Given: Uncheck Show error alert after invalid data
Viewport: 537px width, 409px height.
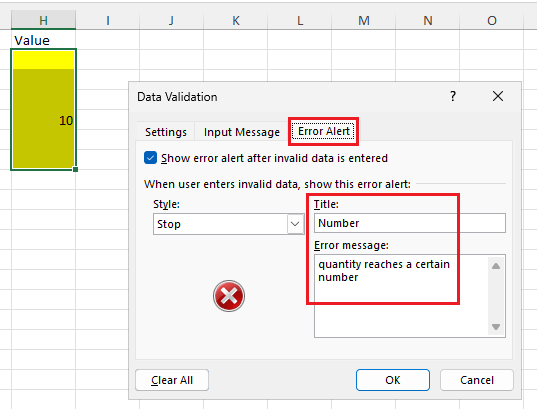Looking at the screenshot, I should point(150,158).
